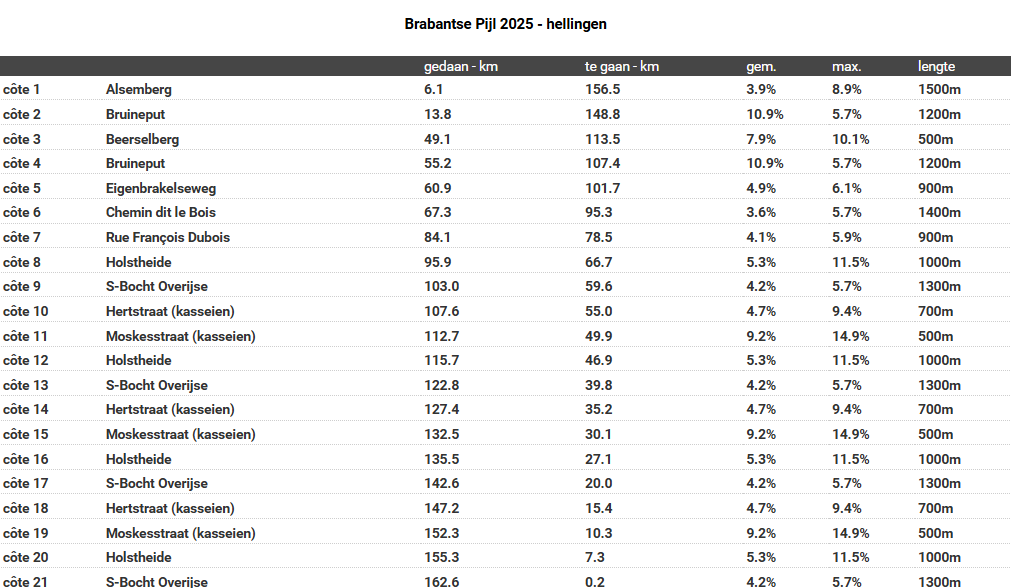
Task: Click the 'lengte' column header
Action: (x=936, y=67)
